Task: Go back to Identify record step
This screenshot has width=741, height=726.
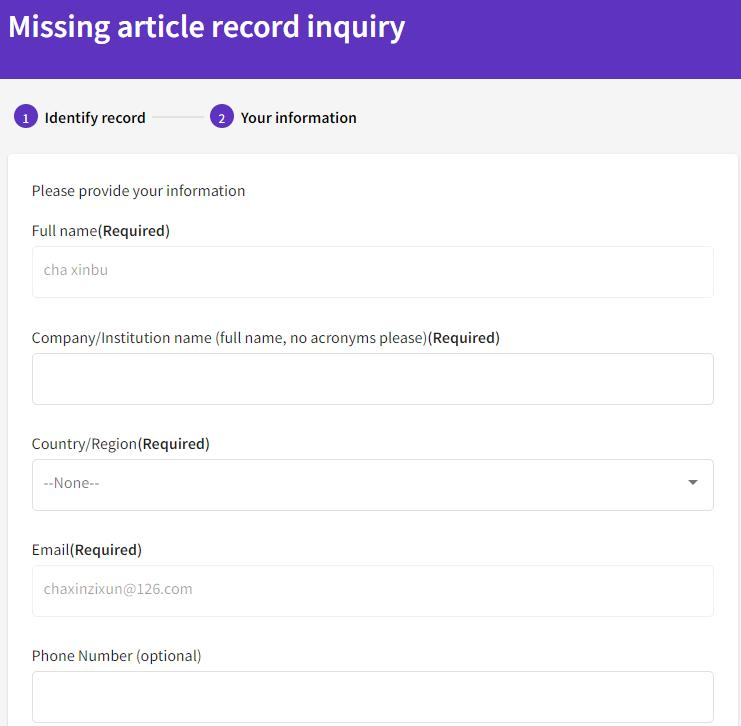Action: pos(95,118)
